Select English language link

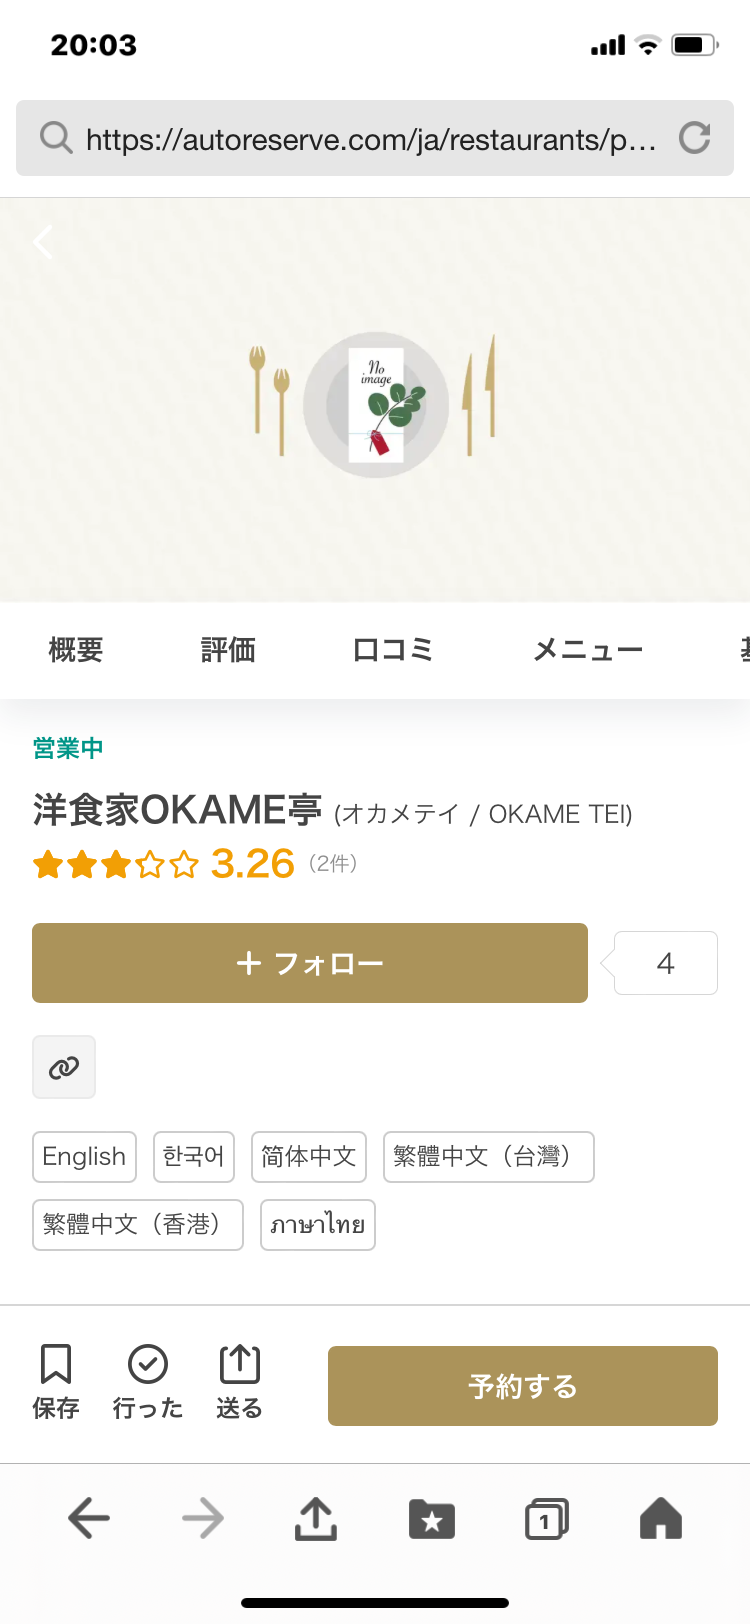click(84, 1157)
